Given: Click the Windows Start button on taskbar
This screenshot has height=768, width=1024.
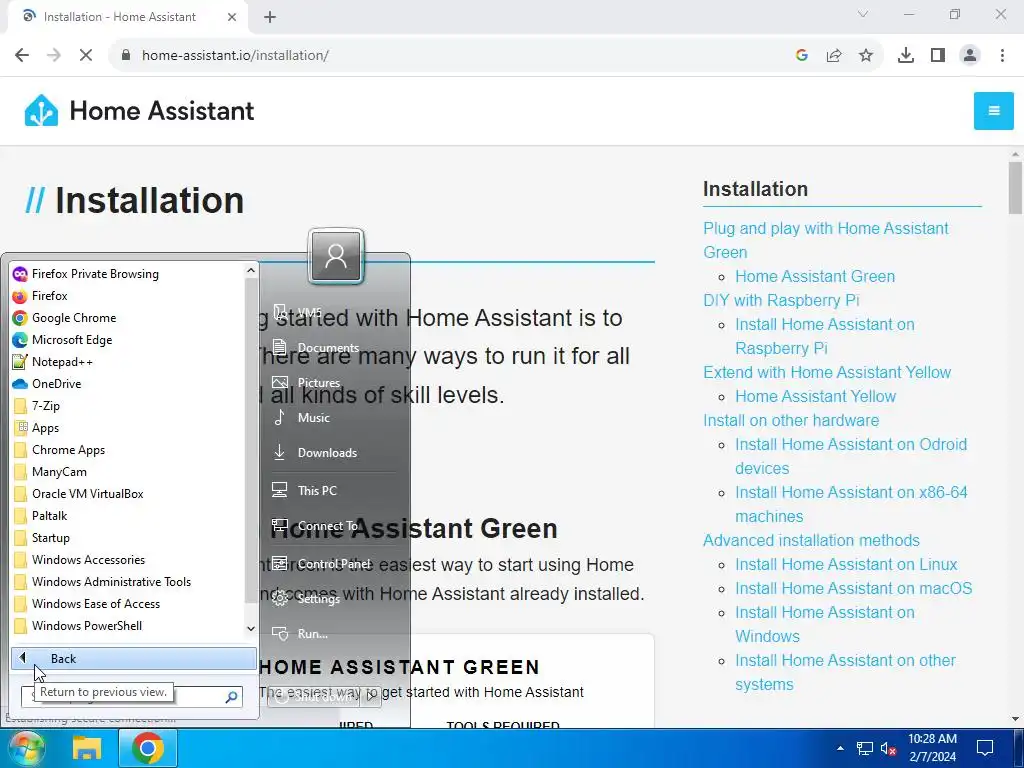Looking at the screenshot, I should pyautogui.click(x=26, y=748).
